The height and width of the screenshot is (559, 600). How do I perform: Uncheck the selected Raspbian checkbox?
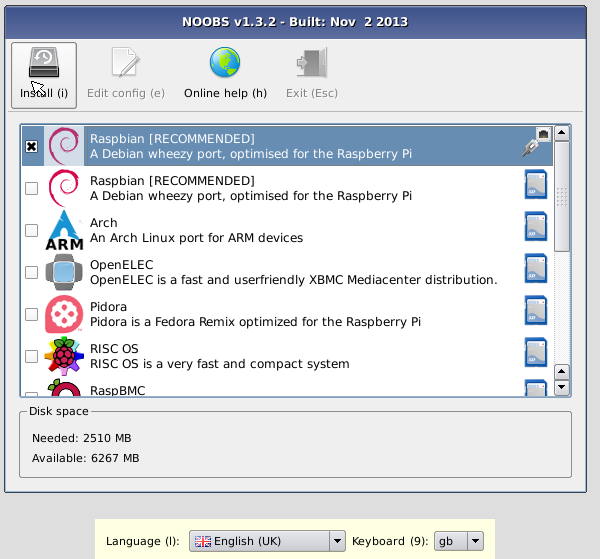pyautogui.click(x=31, y=147)
